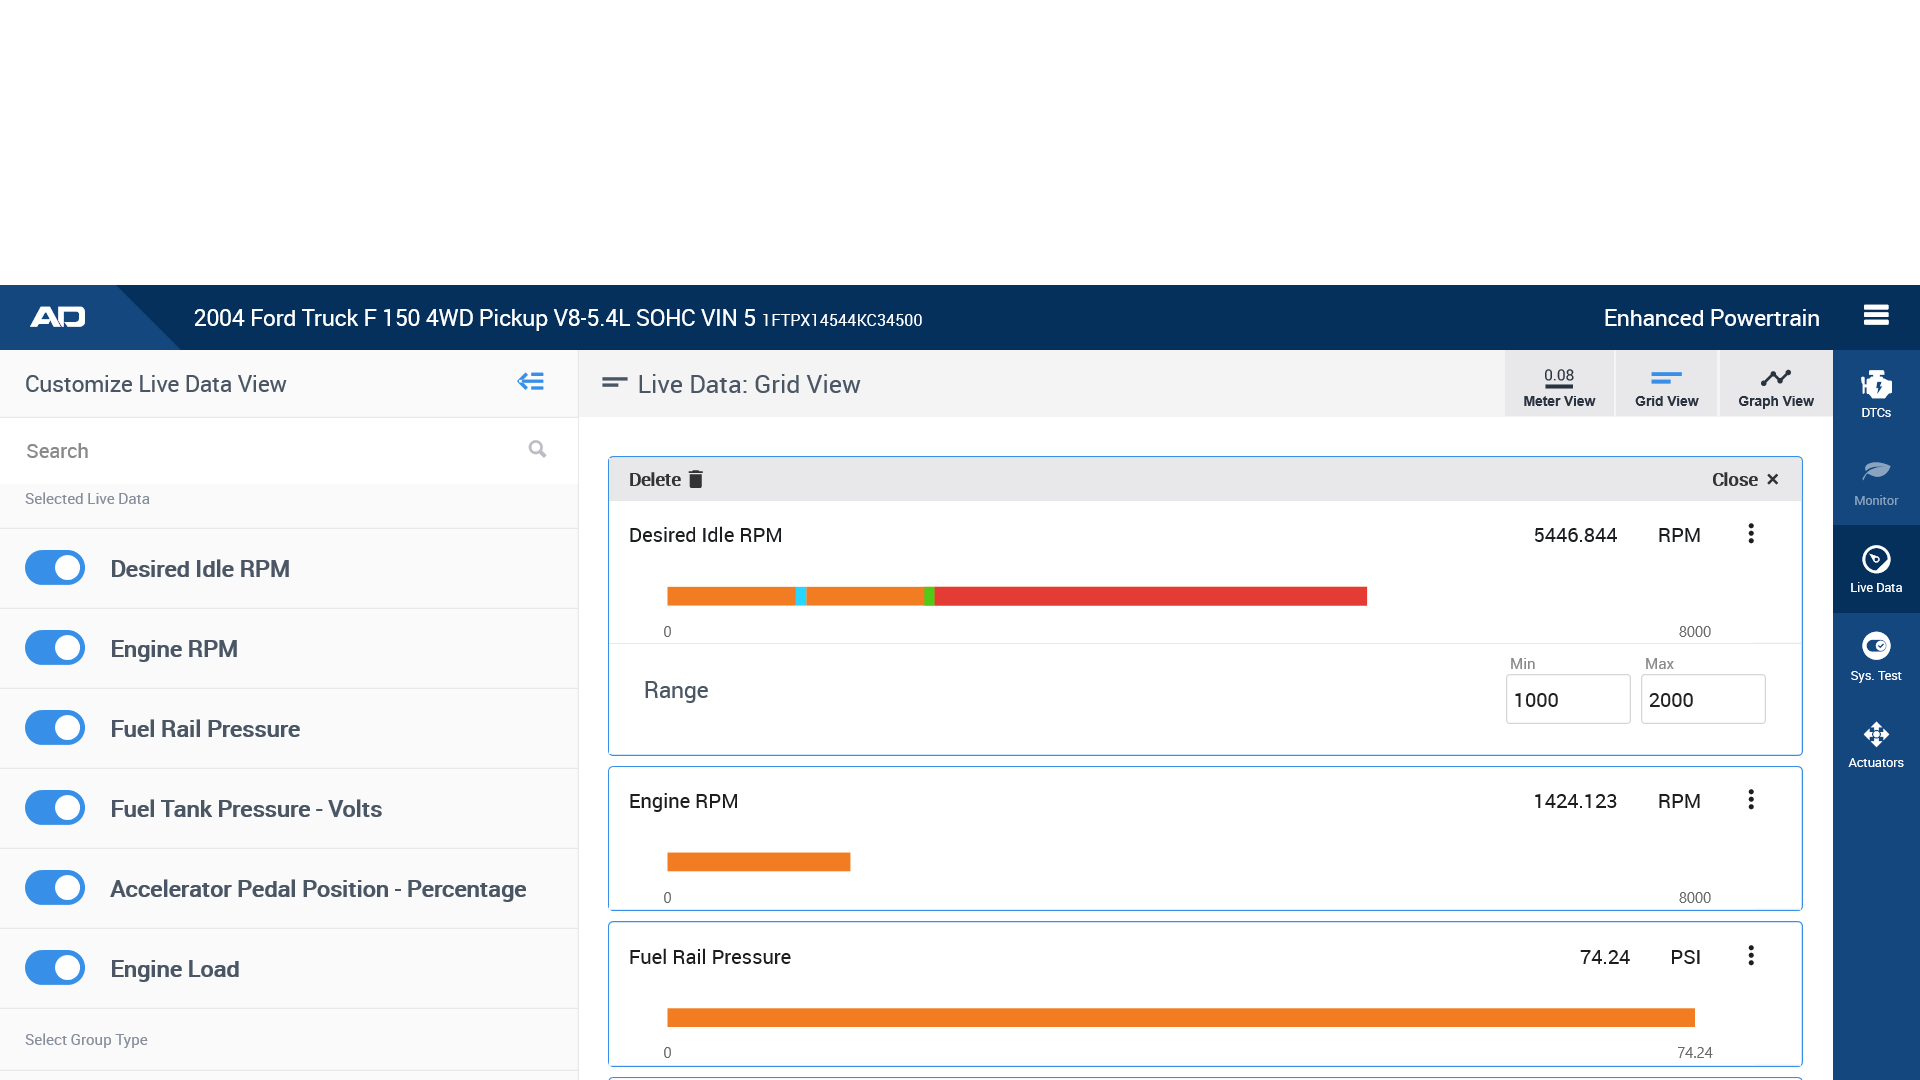Disable the Desired Idle RPM toggle
Screen dimensions: 1920x1080
[55, 568]
